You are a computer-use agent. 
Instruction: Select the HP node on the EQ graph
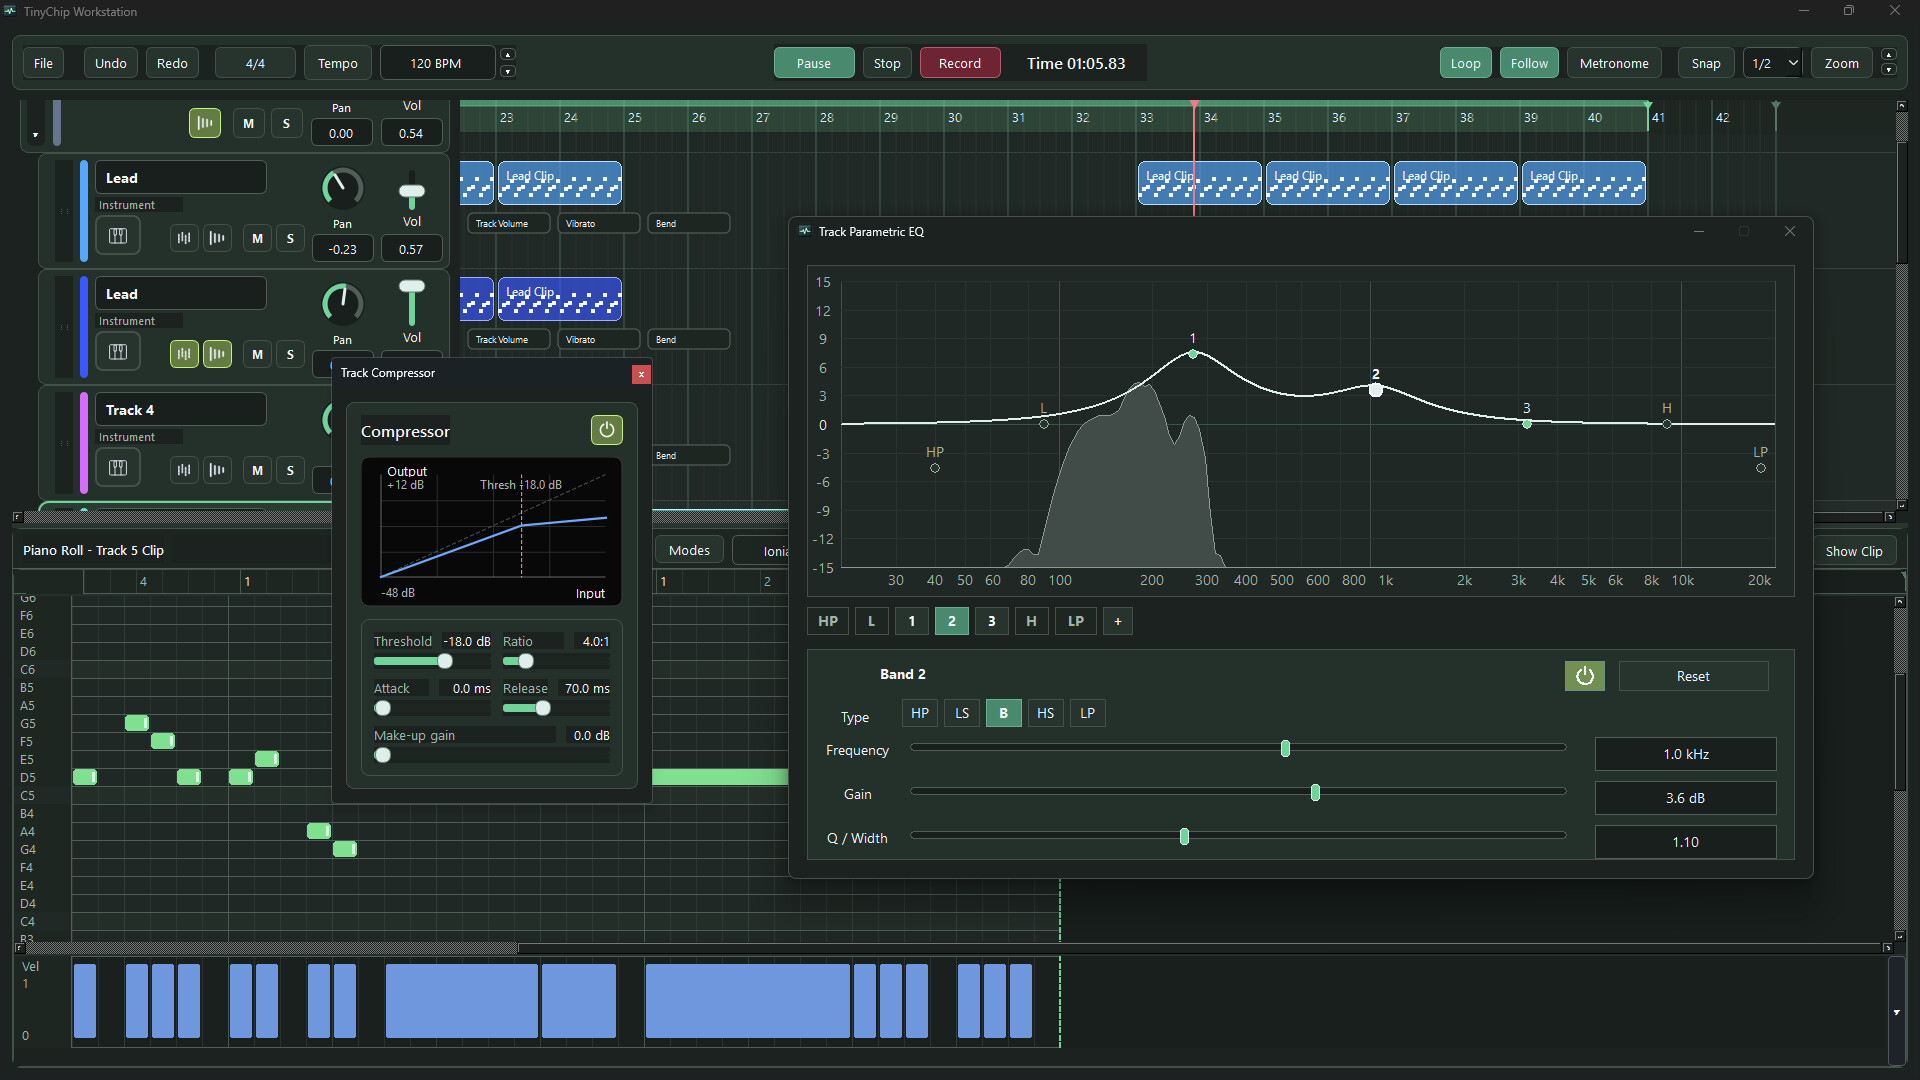935,468
